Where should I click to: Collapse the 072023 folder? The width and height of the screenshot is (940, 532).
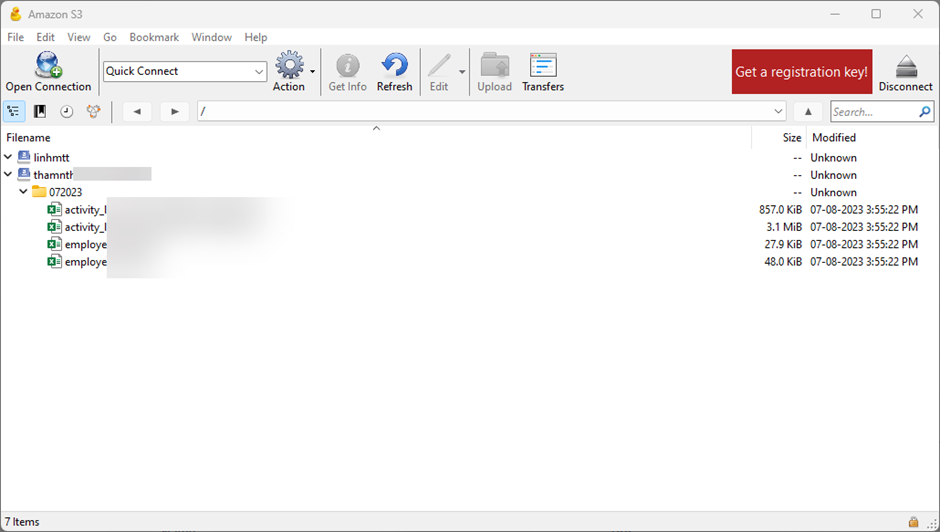[23, 192]
